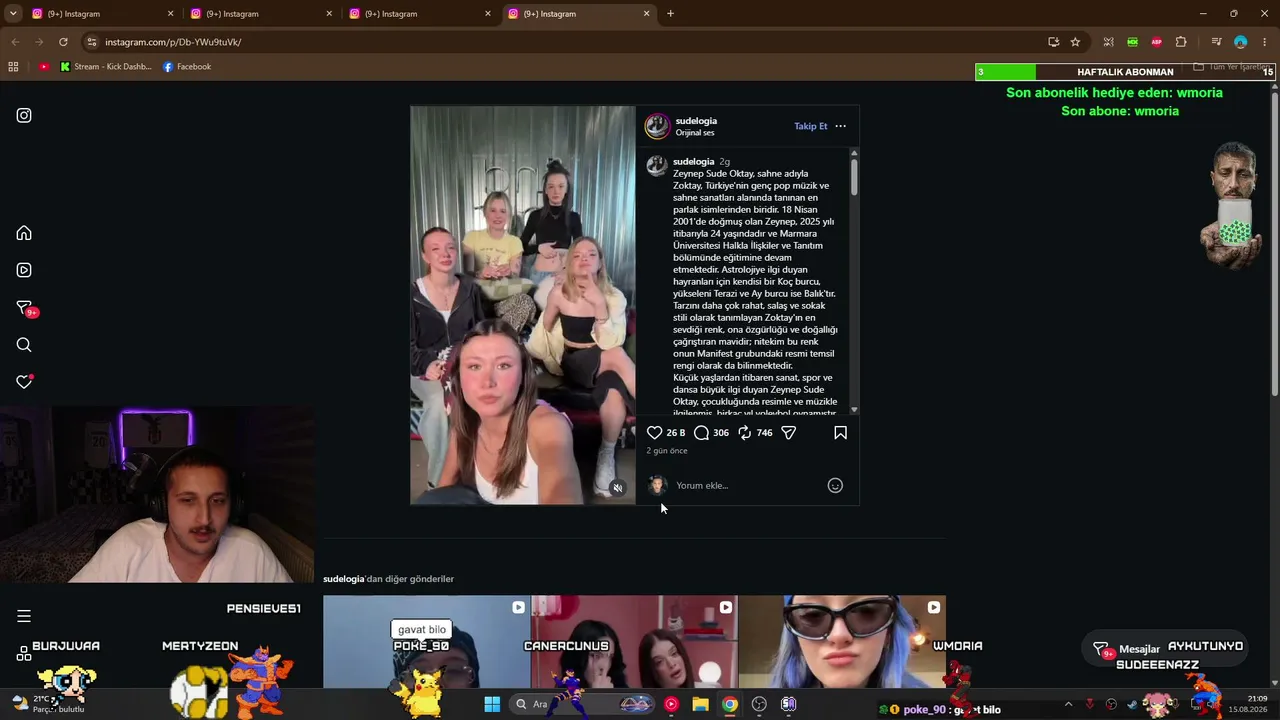Image resolution: width=1280 pixels, height=720 pixels.
Task: Open comments via speech bubble icon
Action: pyautogui.click(x=702, y=433)
